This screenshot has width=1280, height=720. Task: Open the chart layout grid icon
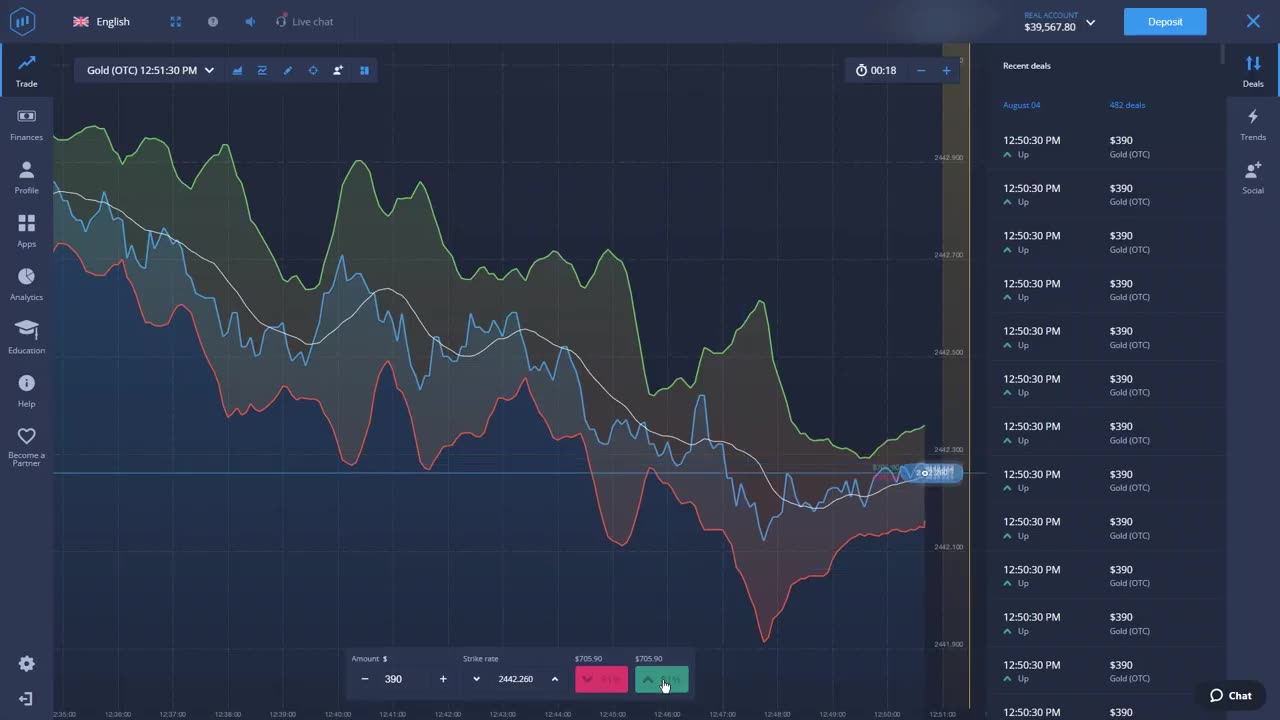pyautogui.click(x=364, y=70)
